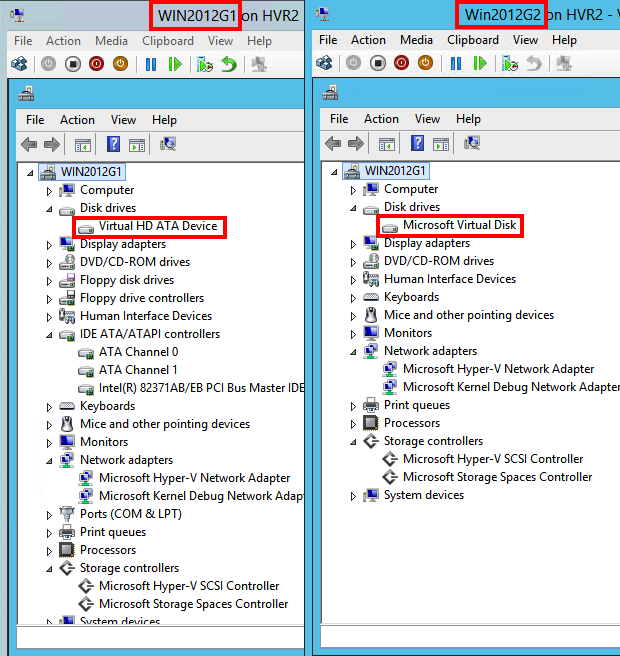620x656 pixels.
Task: Click the Turn Off stop button in WIN2012G1 toolbar
Action: point(73,64)
